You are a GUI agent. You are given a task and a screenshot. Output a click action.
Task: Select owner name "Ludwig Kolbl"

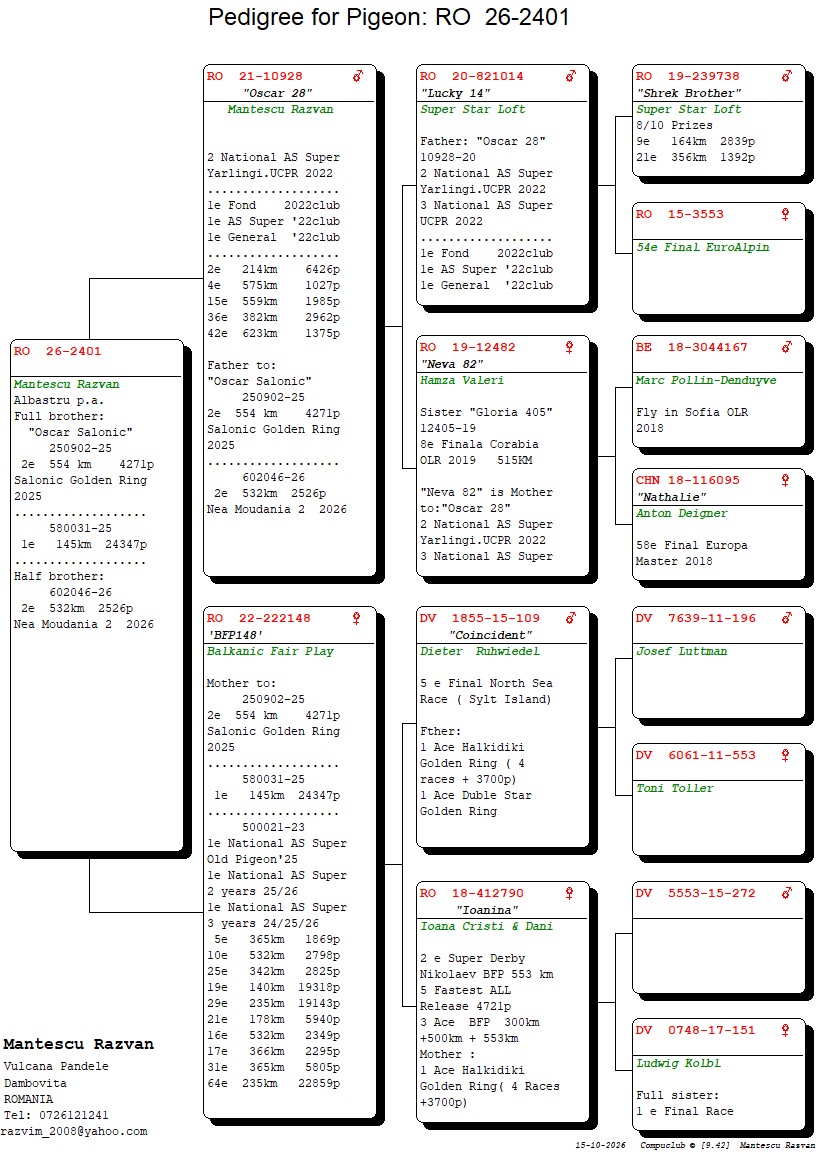[679, 1064]
